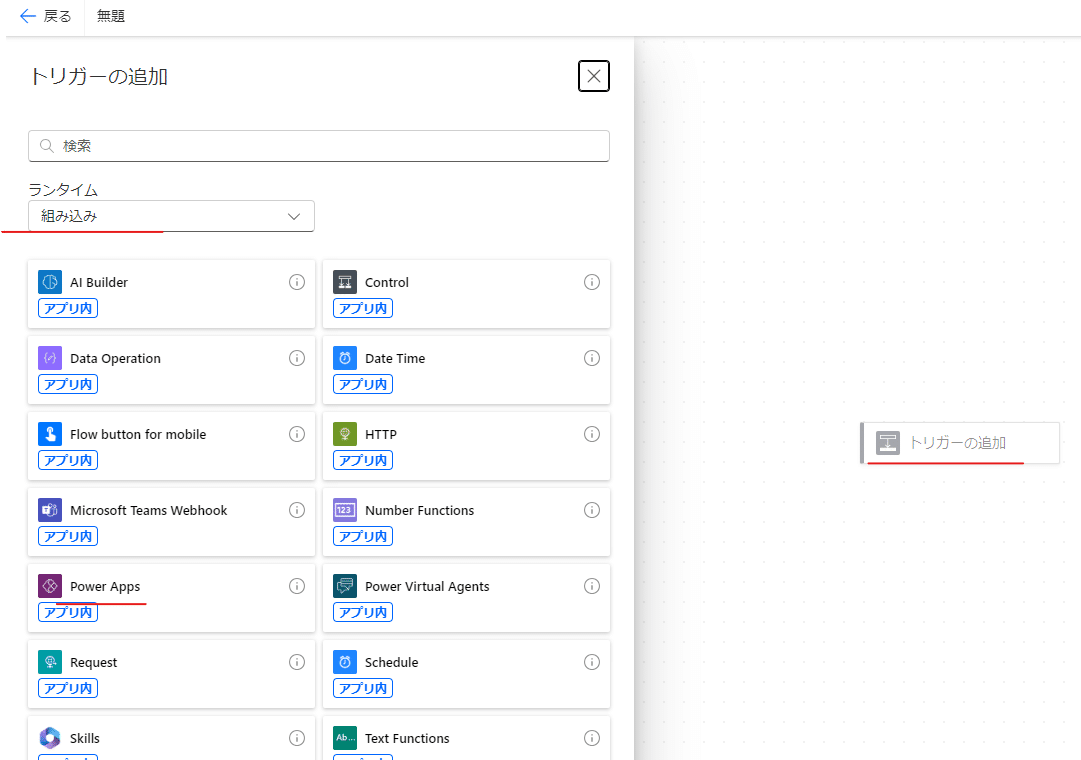Select the Control label
The height and width of the screenshot is (760, 1081).
click(x=387, y=282)
